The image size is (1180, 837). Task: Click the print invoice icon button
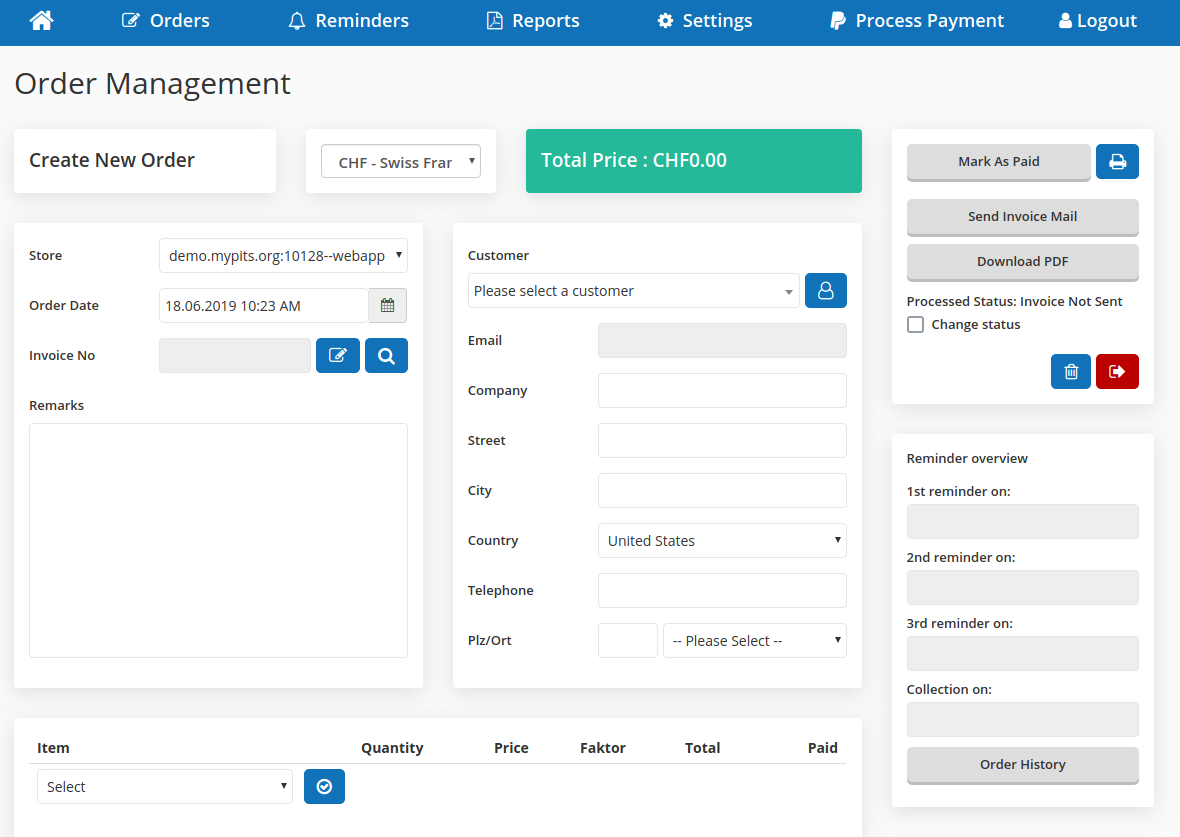click(x=1117, y=162)
